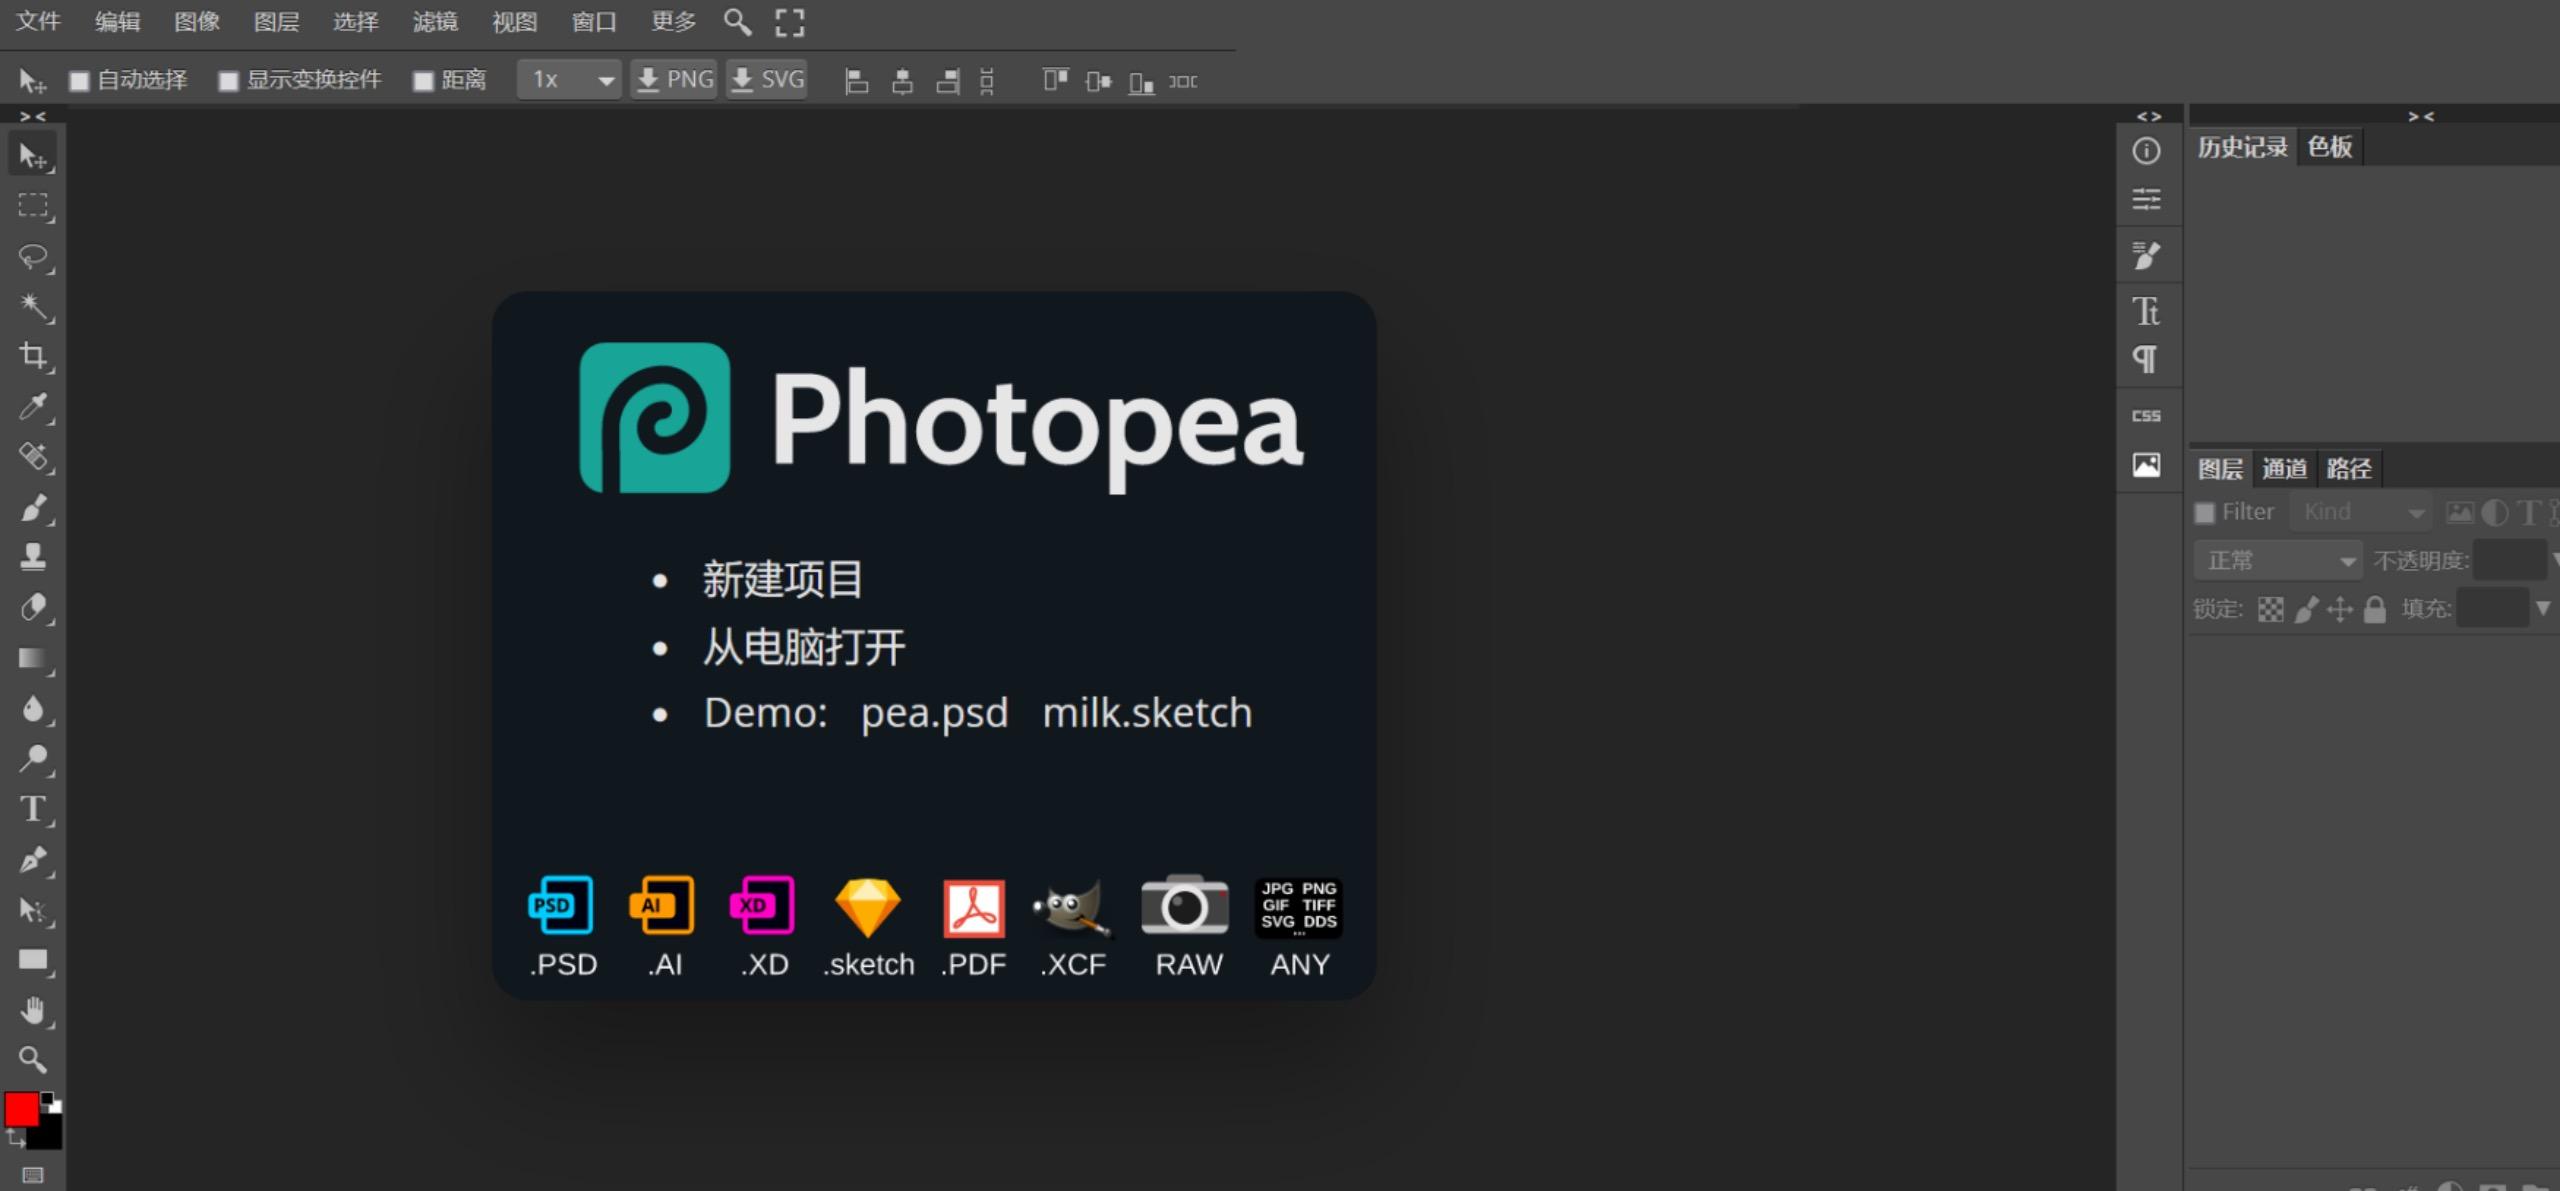
Task: Select the Blur droplet tool
Action: tap(33, 709)
